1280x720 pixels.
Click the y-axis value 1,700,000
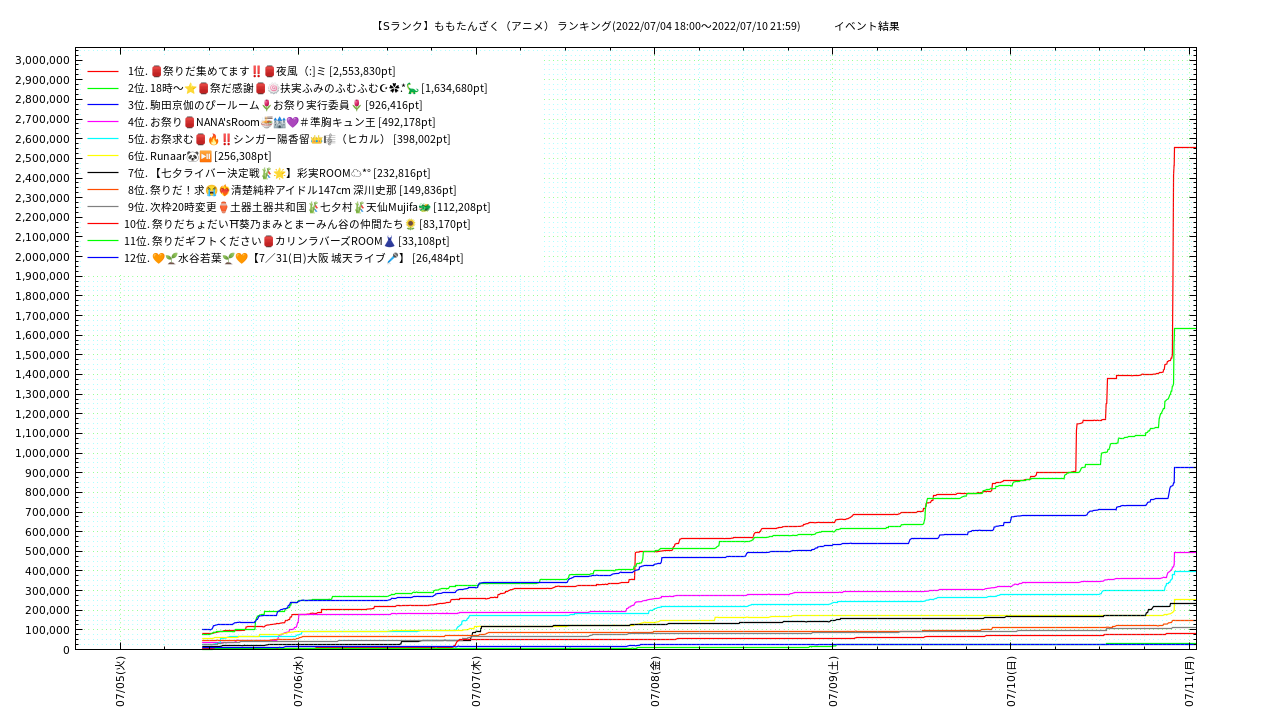[x=42, y=316]
